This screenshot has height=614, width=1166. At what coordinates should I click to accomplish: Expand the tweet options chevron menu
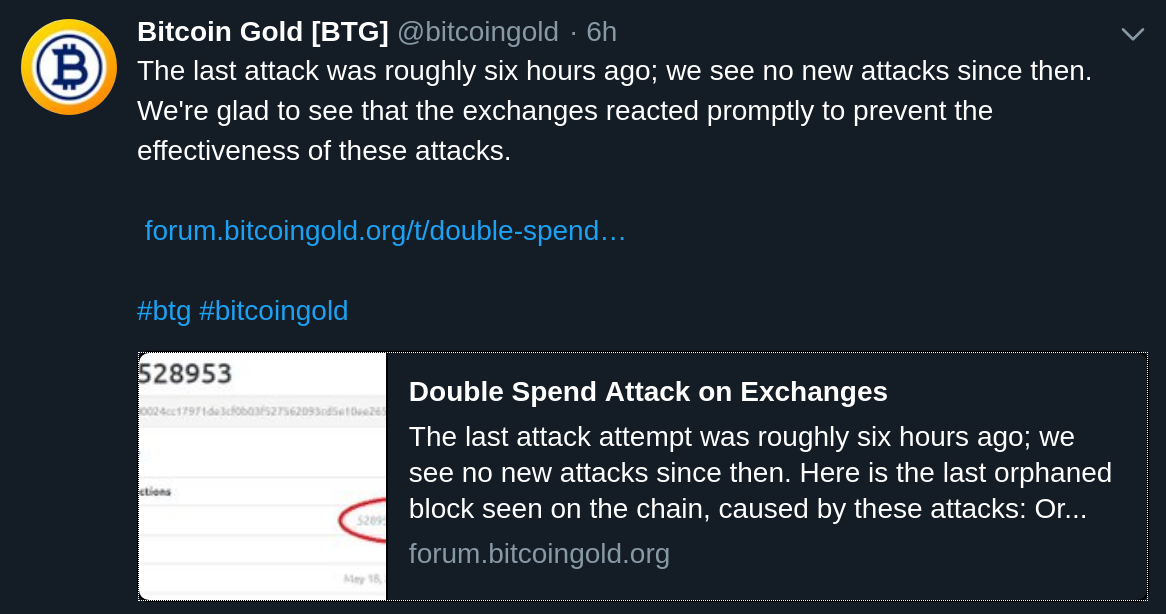pyautogui.click(x=1132, y=34)
